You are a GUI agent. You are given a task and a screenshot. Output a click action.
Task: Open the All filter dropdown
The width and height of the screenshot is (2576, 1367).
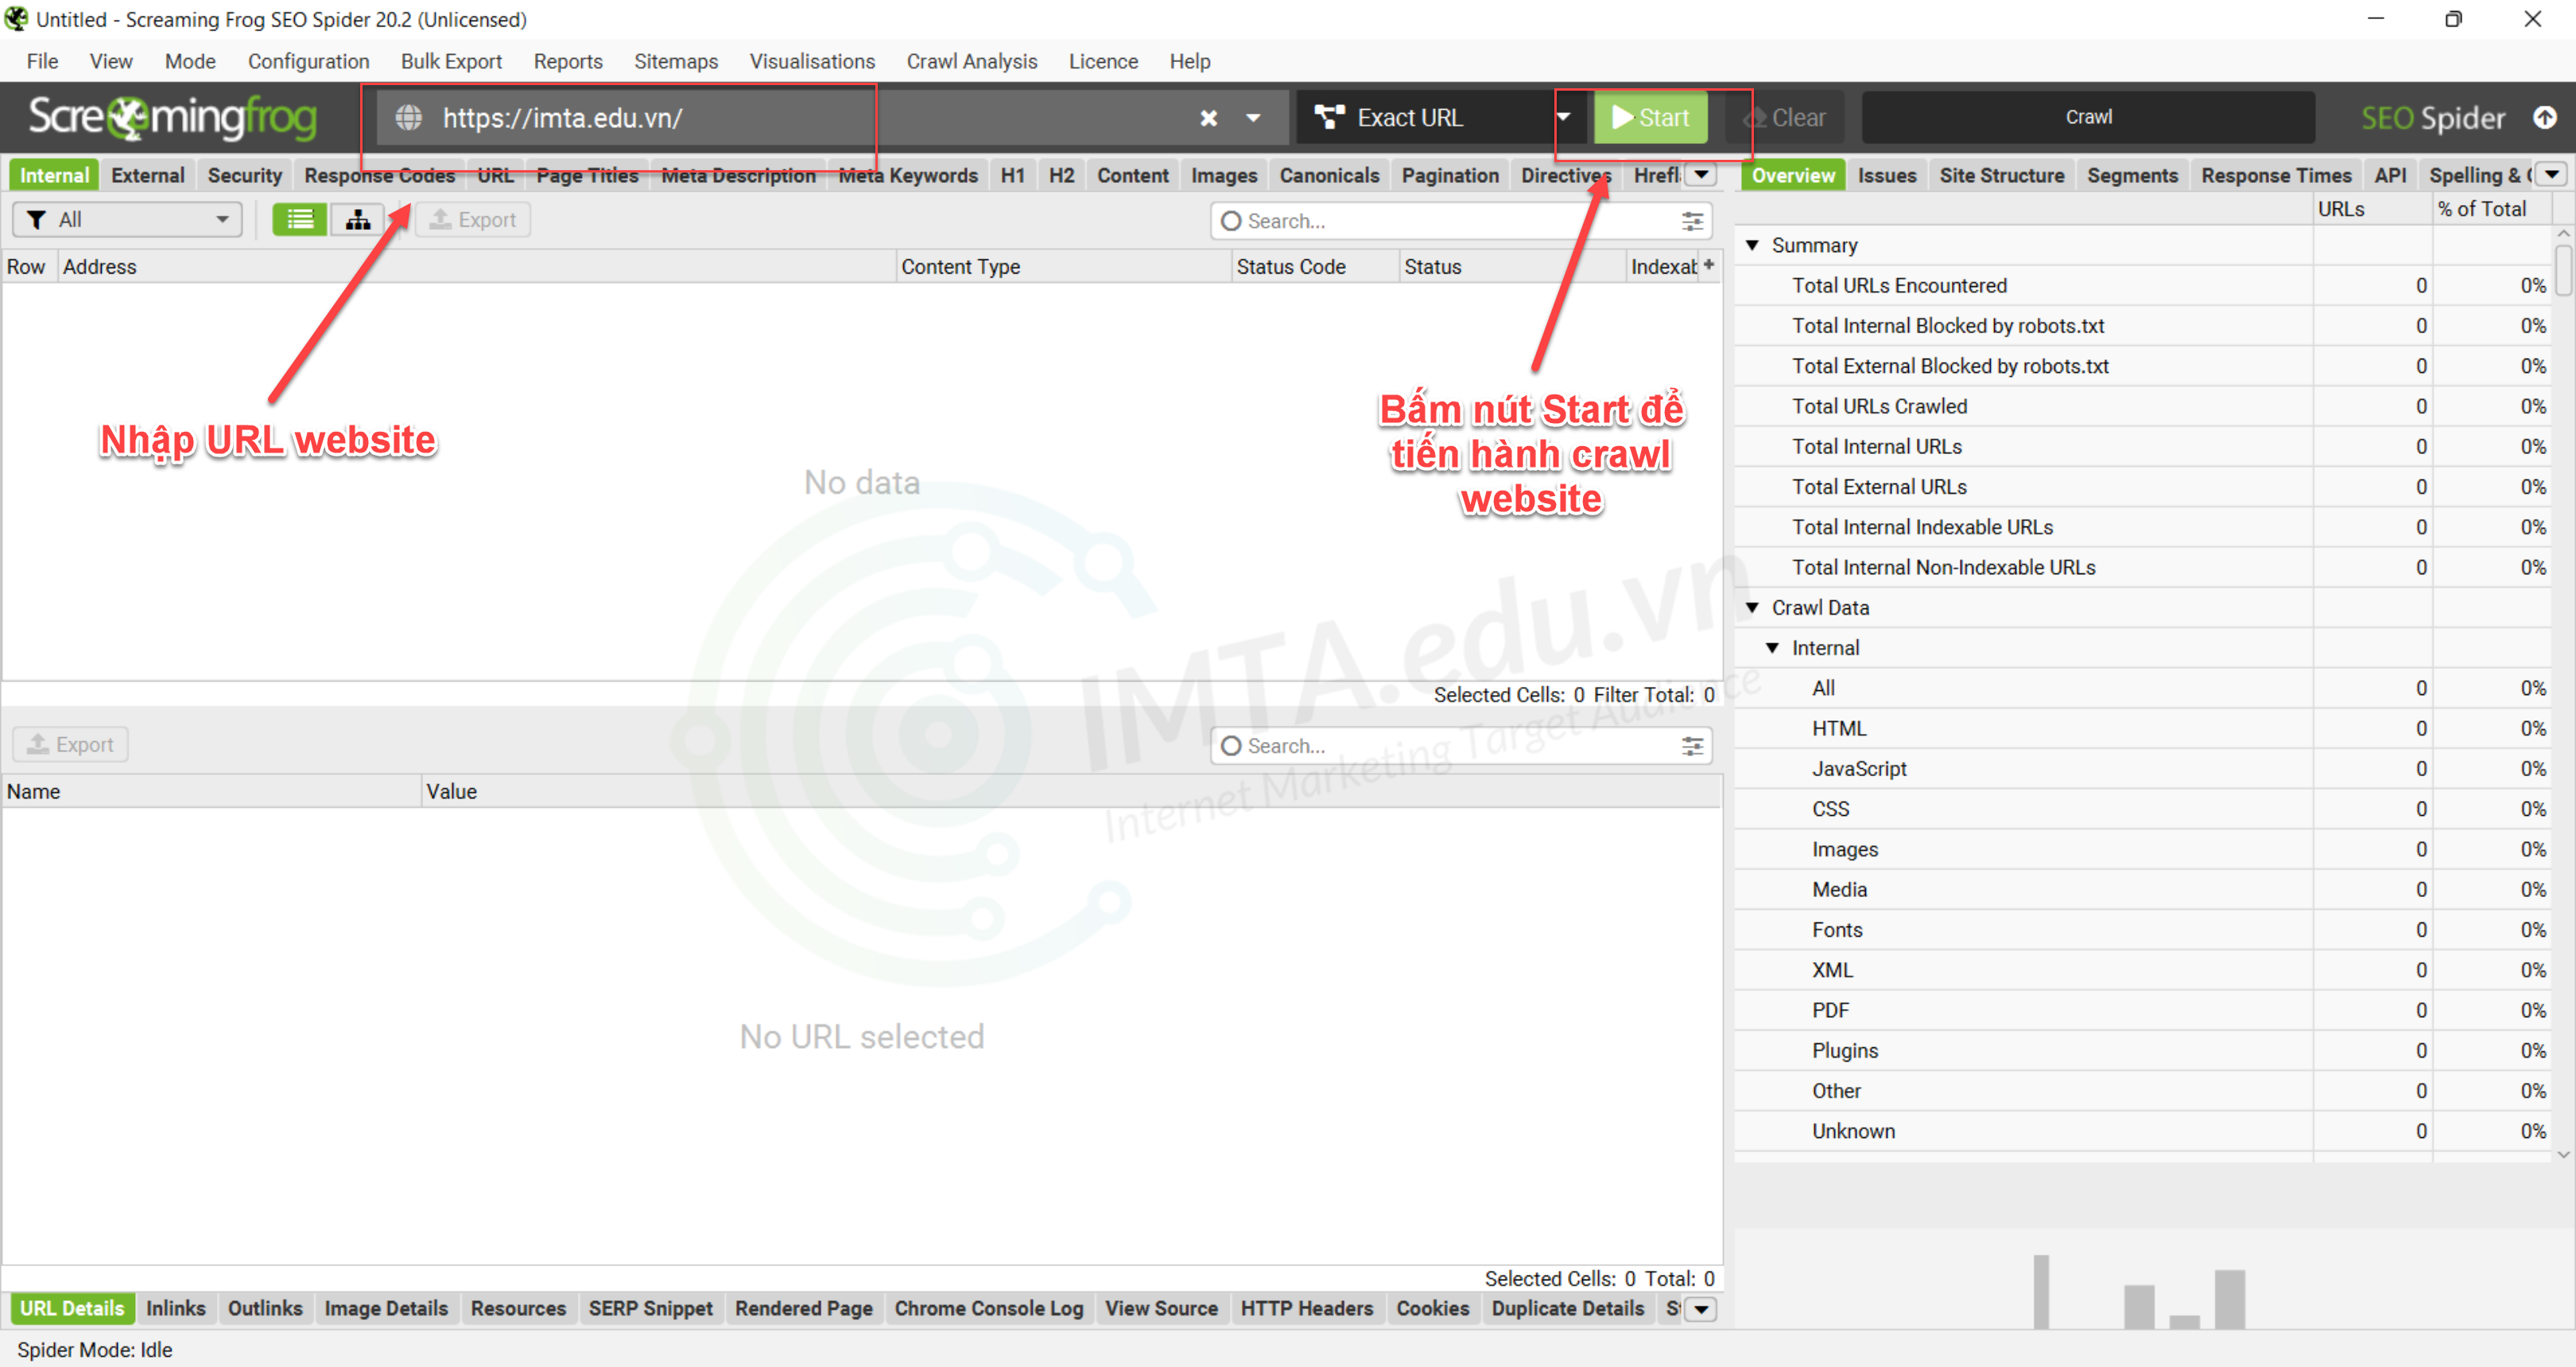tap(127, 220)
